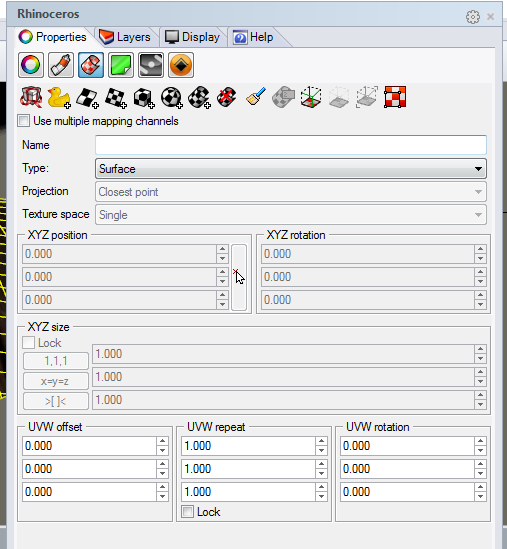The image size is (507, 549).
Task: Decrease the third UVW rotation value with down arrow
Action: click(480, 496)
